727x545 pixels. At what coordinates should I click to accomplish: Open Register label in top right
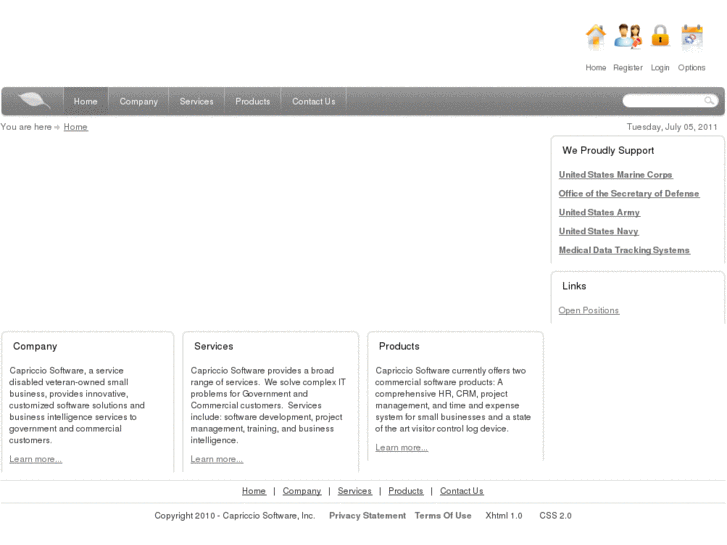[x=628, y=68]
